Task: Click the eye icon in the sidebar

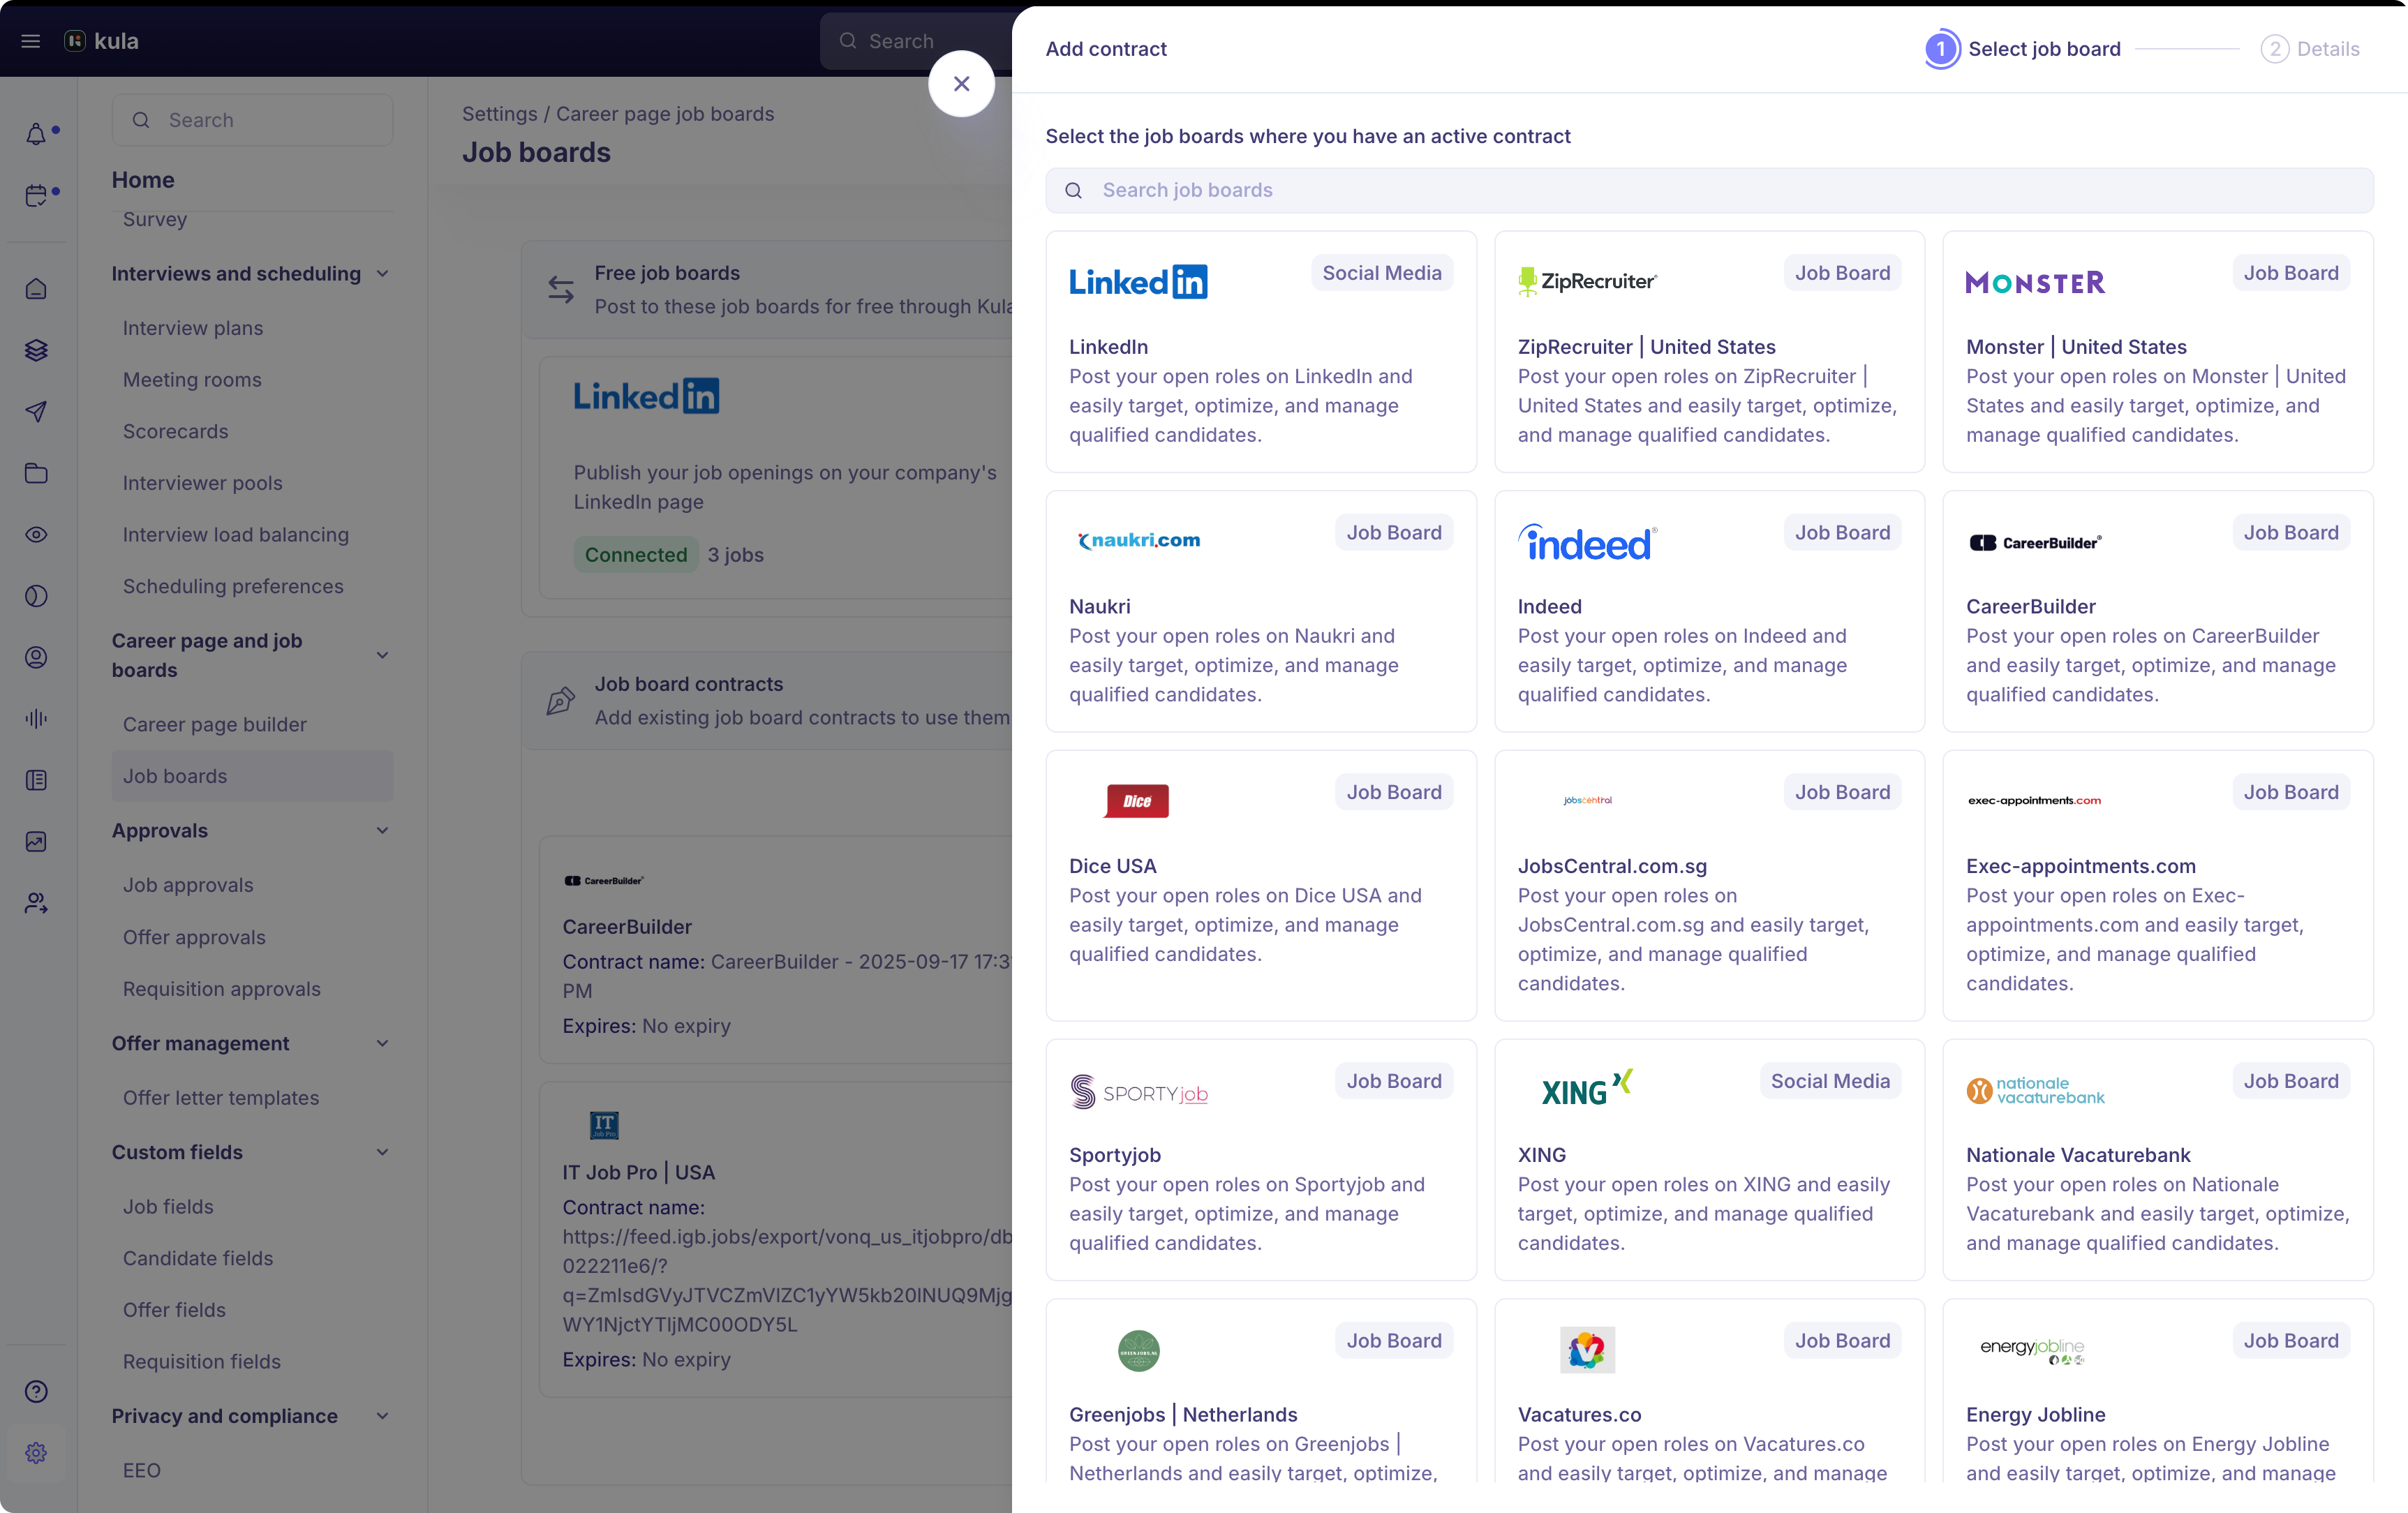Action: pyautogui.click(x=37, y=534)
